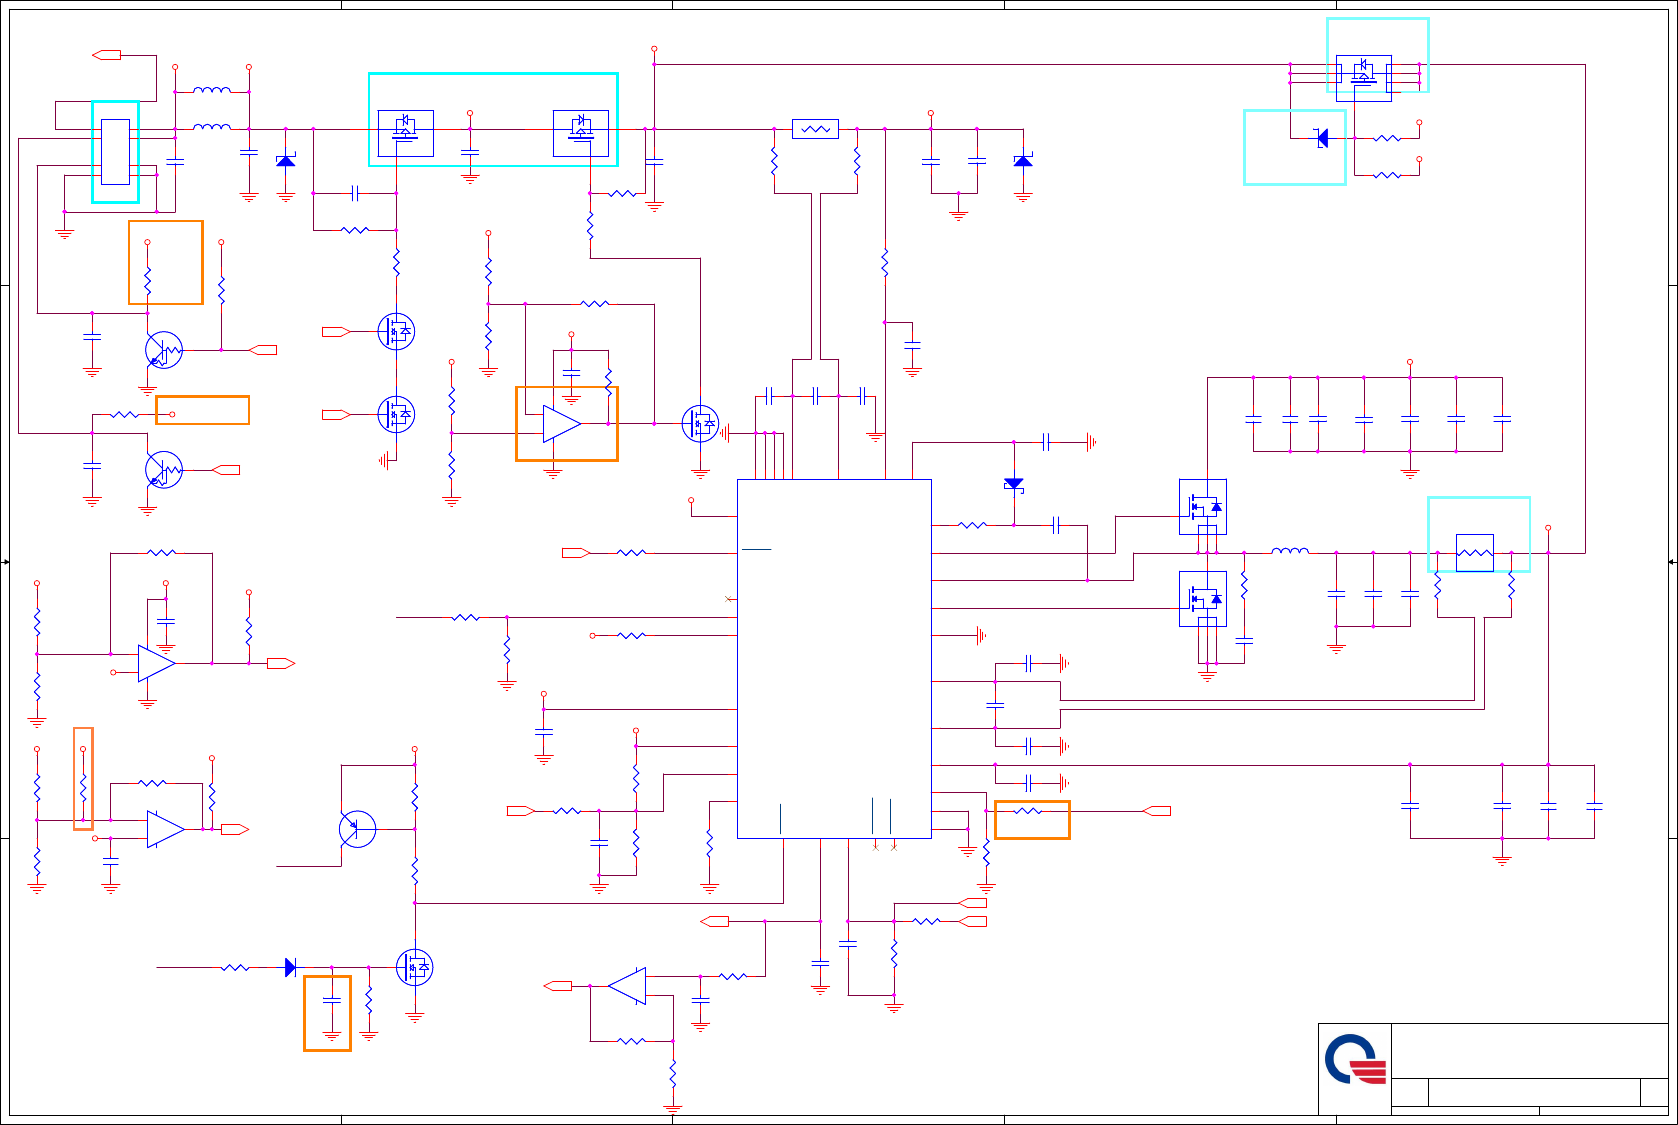This screenshot has height=1125, width=1678.
Task: Click the circled MOSFET right of the orange op-amp
Action: (700, 423)
